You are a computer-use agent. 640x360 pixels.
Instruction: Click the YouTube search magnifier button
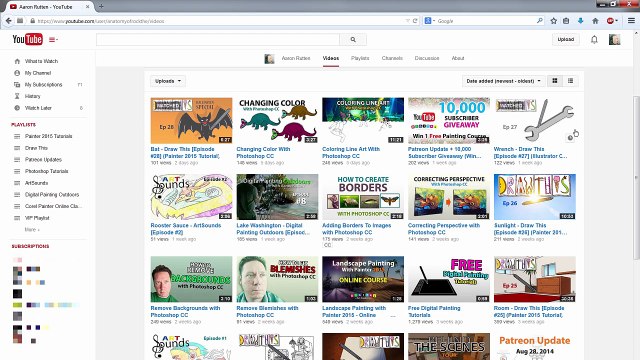353,40
